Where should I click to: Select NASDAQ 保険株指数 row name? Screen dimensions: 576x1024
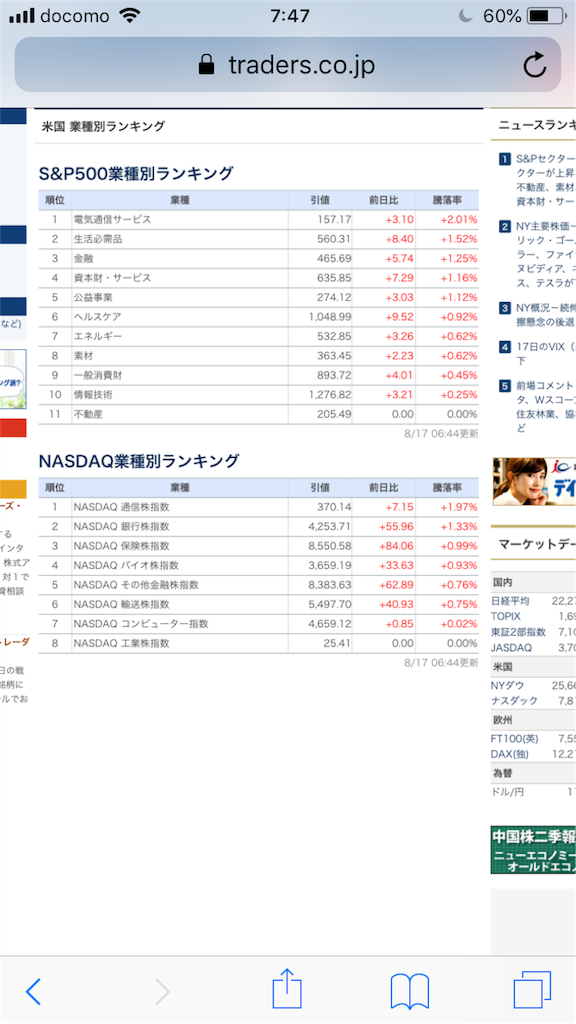(121, 546)
